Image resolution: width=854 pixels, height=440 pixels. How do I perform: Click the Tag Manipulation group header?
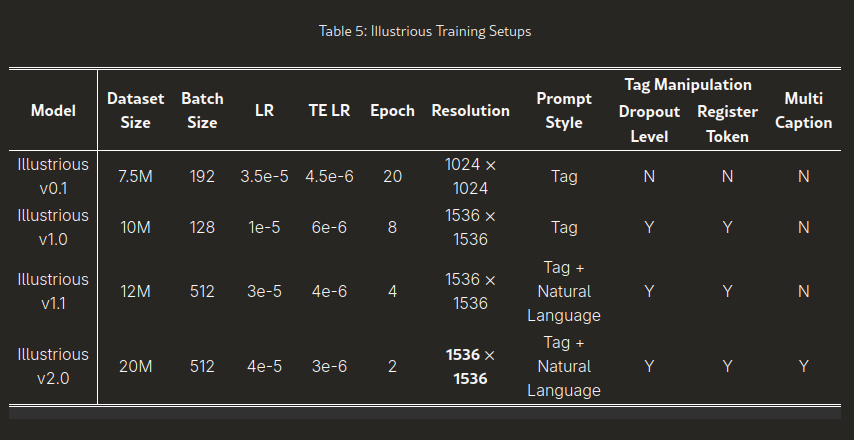pyautogui.click(x=688, y=84)
